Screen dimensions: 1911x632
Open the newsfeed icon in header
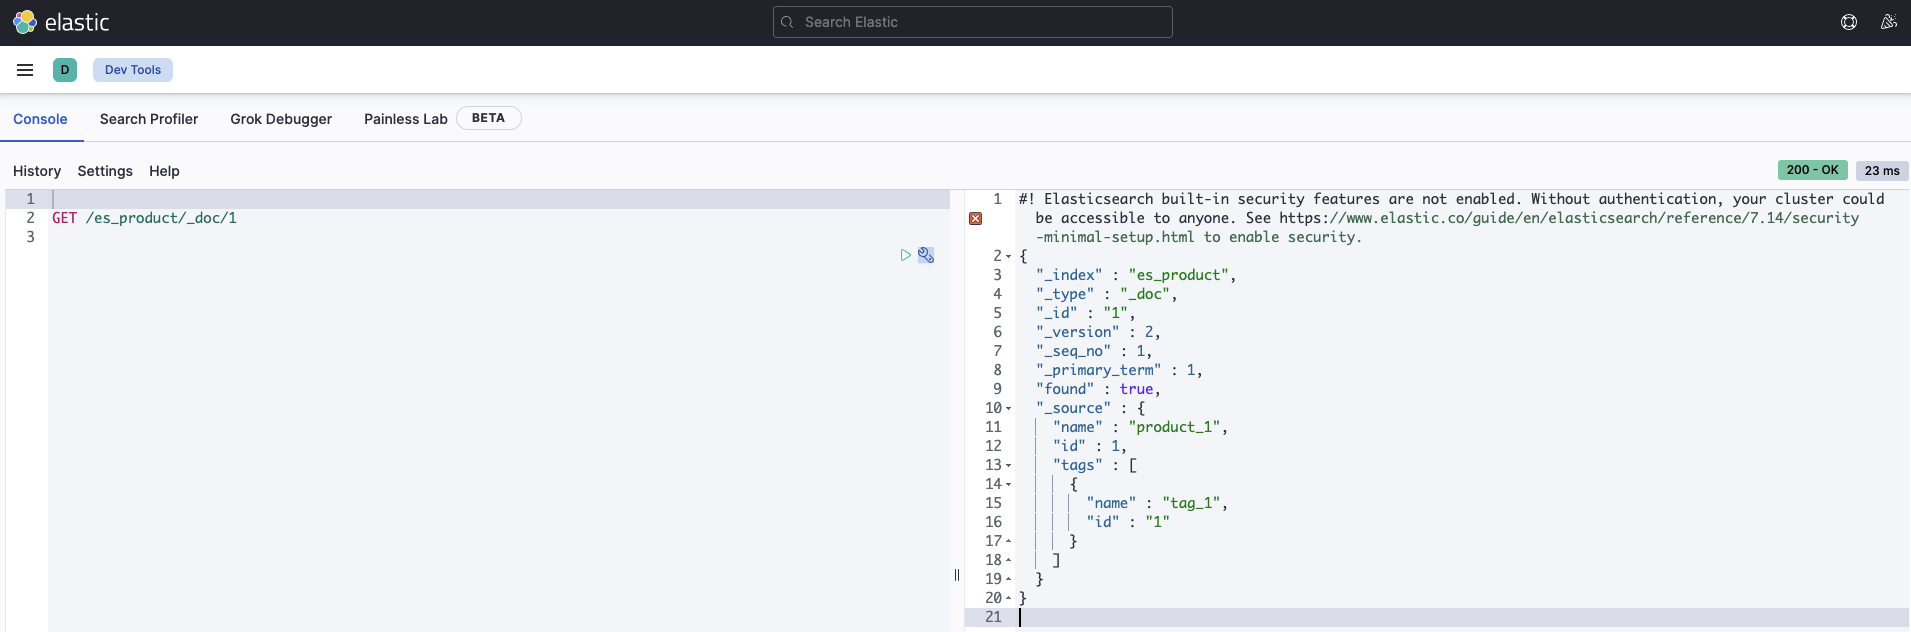click(1889, 22)
